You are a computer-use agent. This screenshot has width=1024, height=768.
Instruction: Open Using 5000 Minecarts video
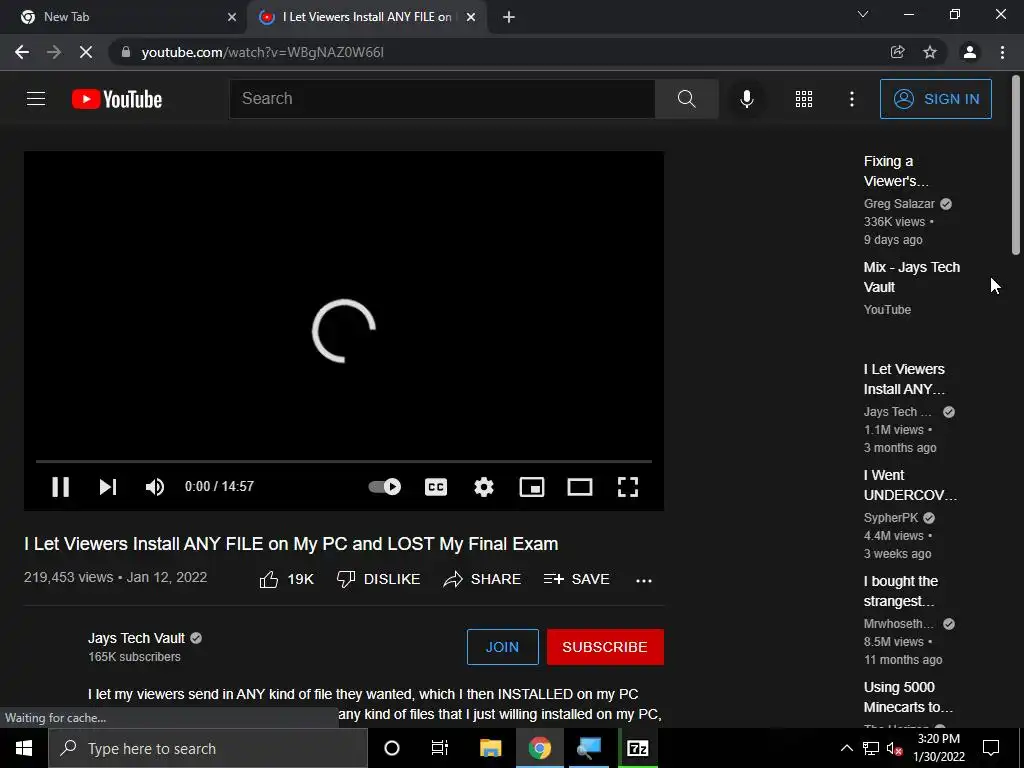(x=908, y=697)
